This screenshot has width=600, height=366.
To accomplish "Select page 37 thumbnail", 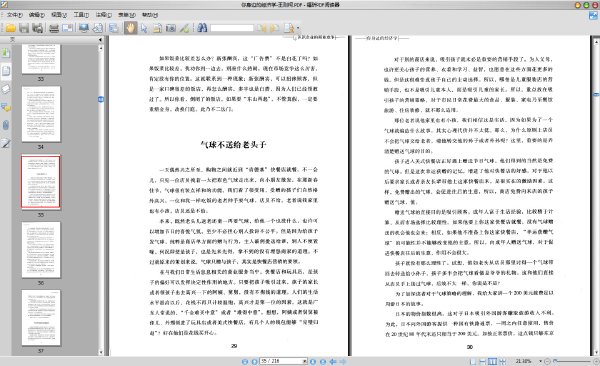I will click(x=41, y=317).
